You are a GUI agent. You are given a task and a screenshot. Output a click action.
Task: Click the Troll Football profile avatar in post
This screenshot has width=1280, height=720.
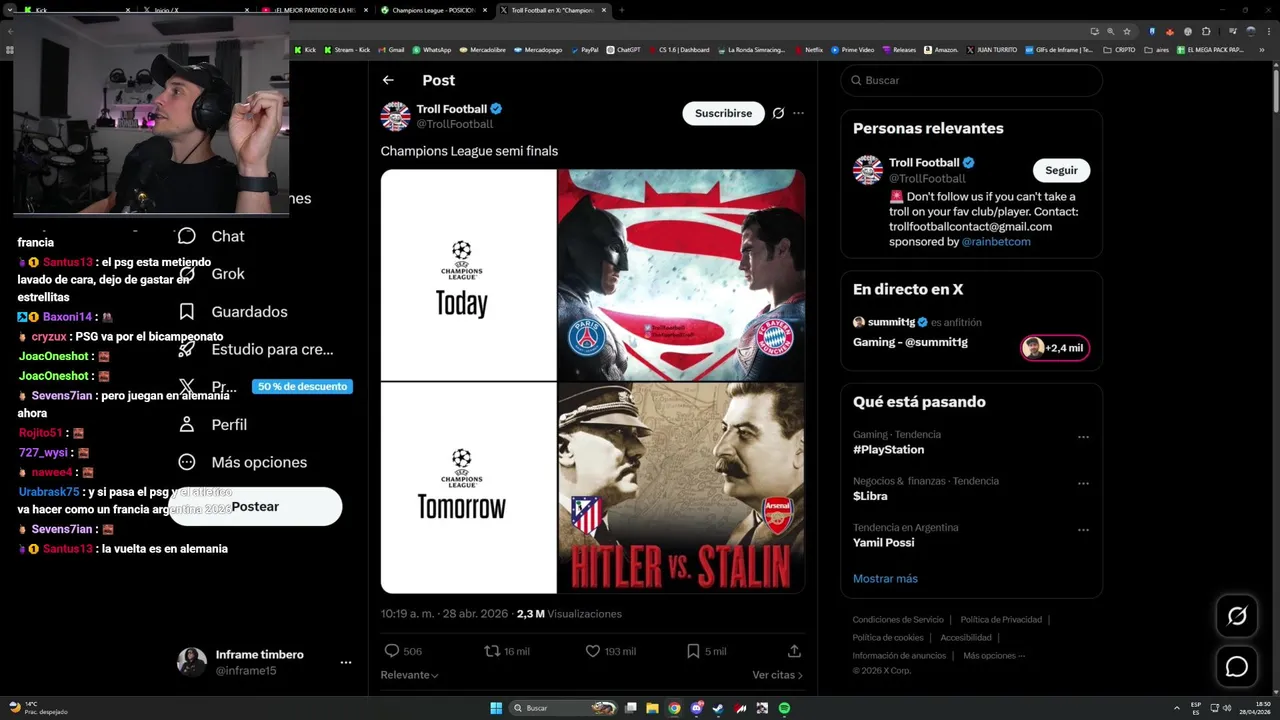[396, 116]
